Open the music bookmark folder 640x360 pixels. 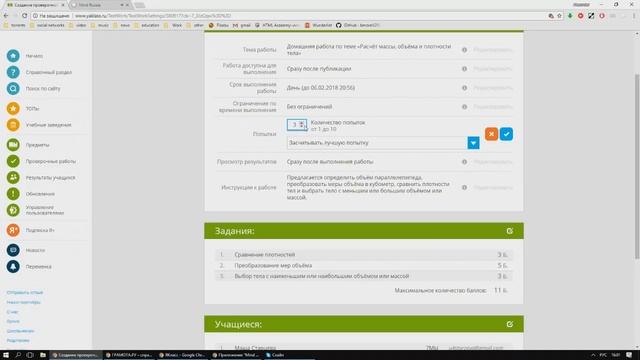click(x=99, y=25)
